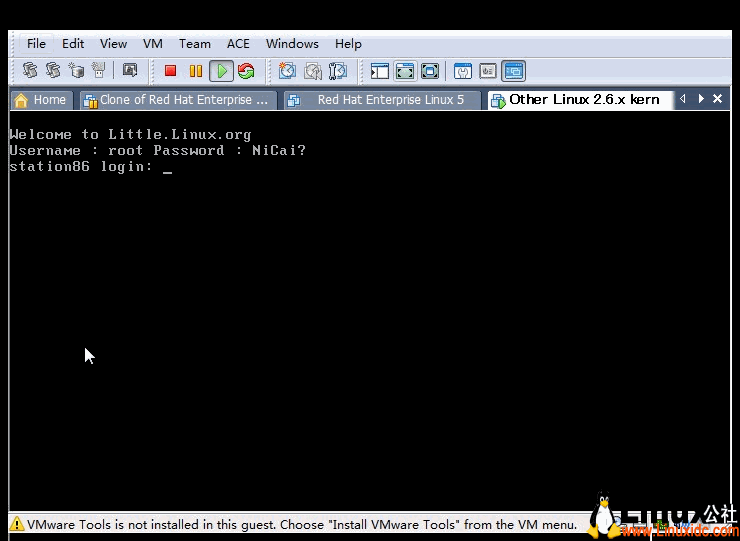Toggle Quick Switch mode

(430, 71)
